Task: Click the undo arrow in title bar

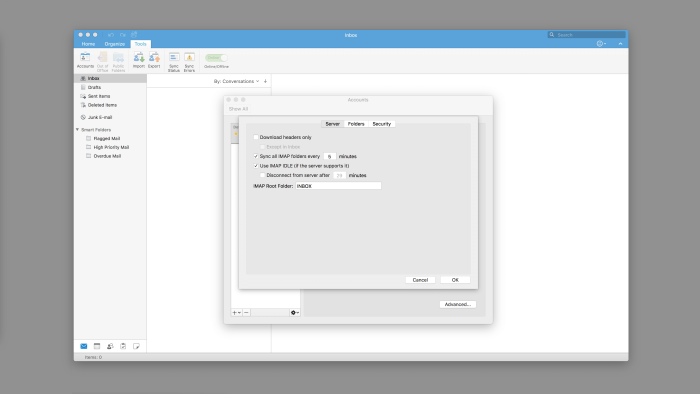Action: click(111, 35)
